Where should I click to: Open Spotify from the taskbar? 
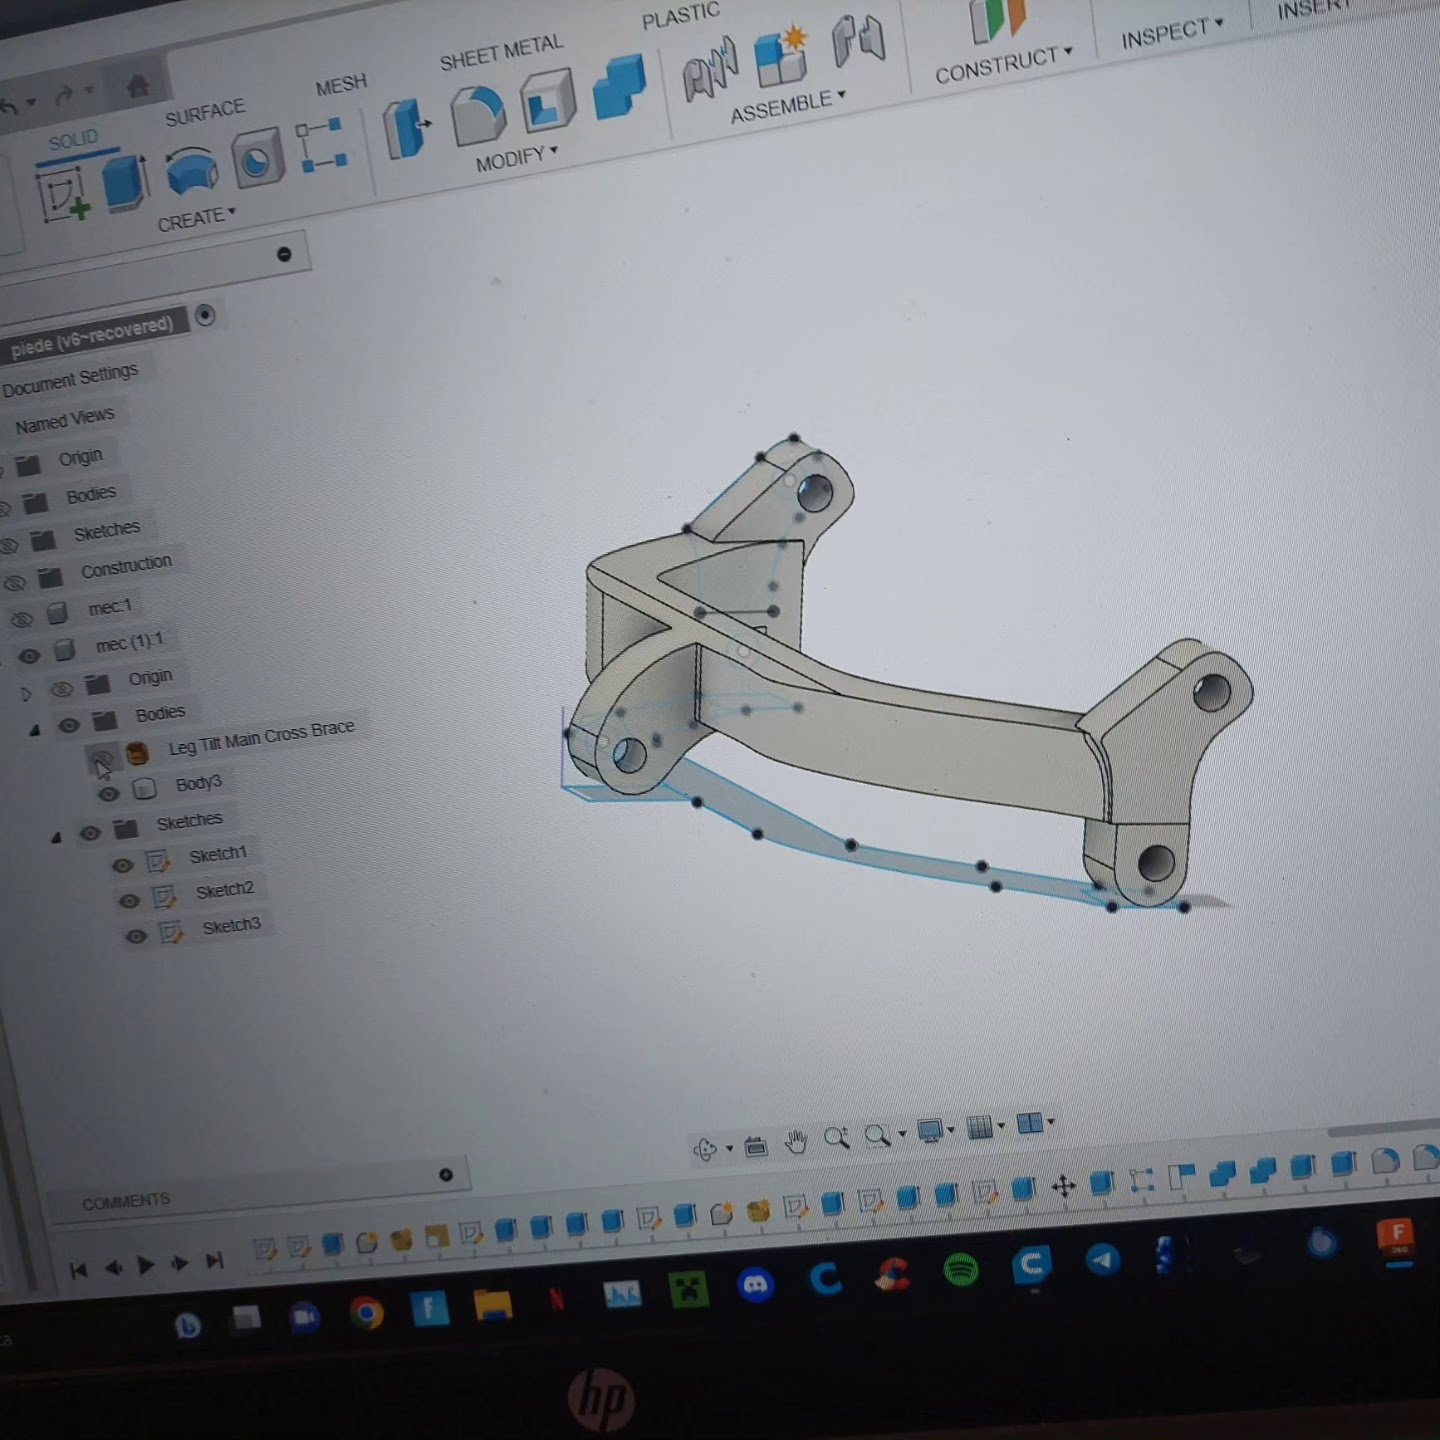pos(960,1270)
